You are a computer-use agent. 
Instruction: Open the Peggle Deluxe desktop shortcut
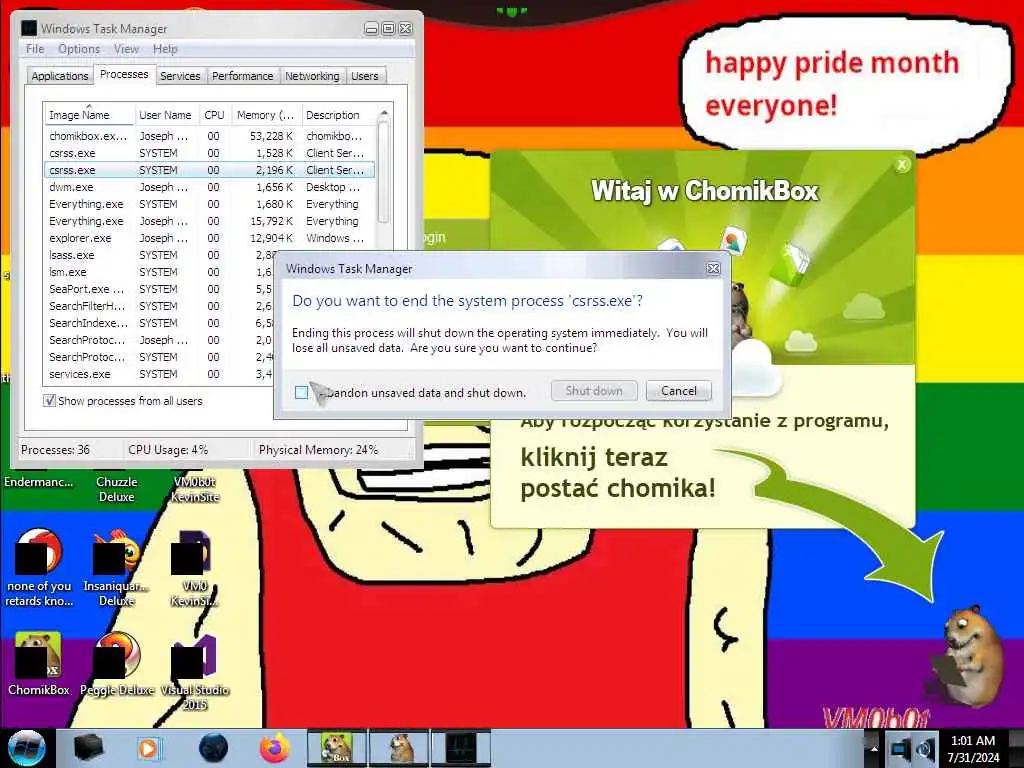click(x=118, y=663)
